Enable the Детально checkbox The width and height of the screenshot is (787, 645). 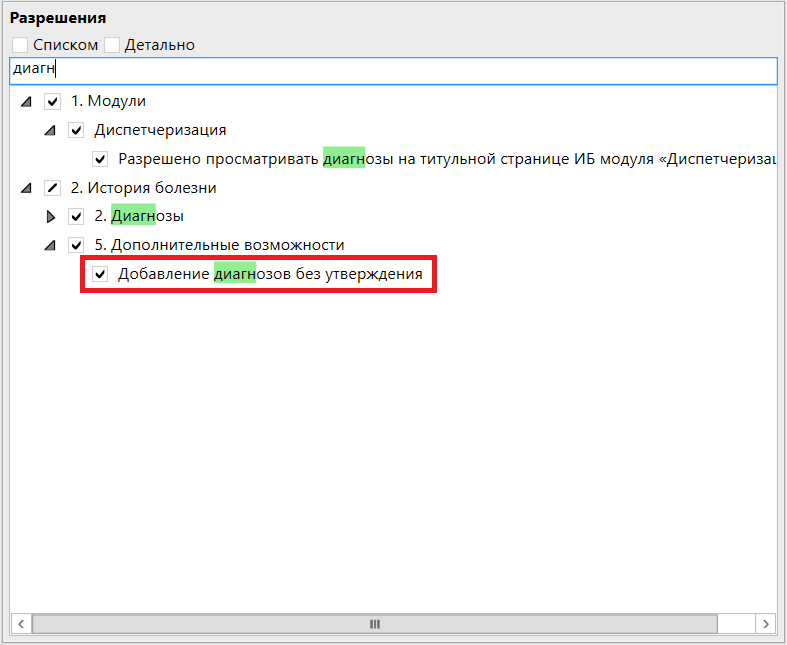112,45
